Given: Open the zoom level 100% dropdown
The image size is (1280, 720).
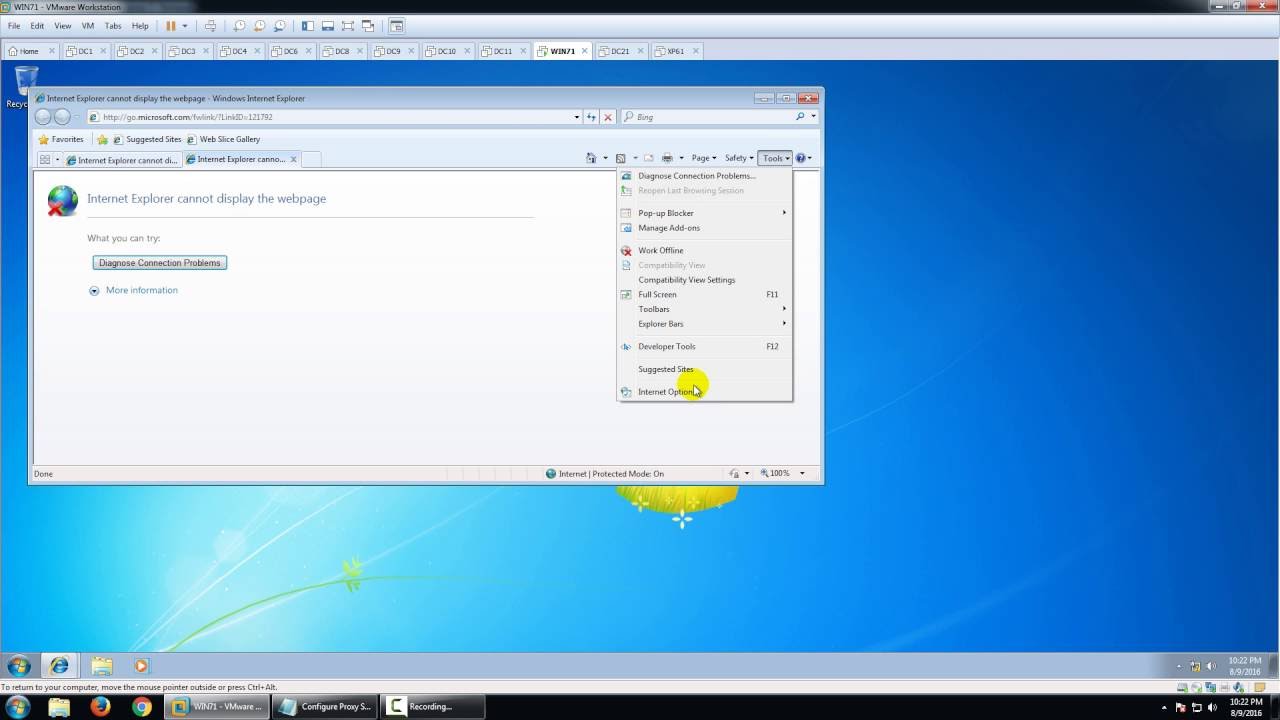Looking at the screenshot, I should [802, 474].
